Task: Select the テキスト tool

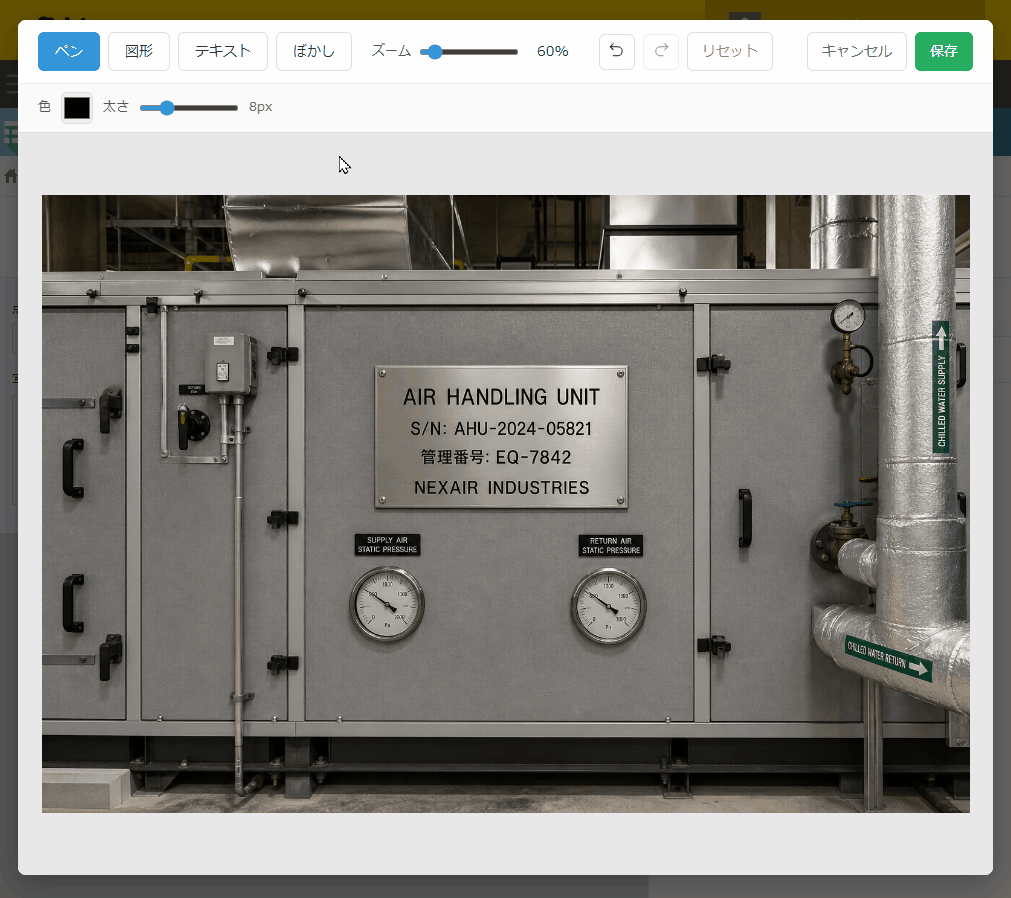Action: 222,51
